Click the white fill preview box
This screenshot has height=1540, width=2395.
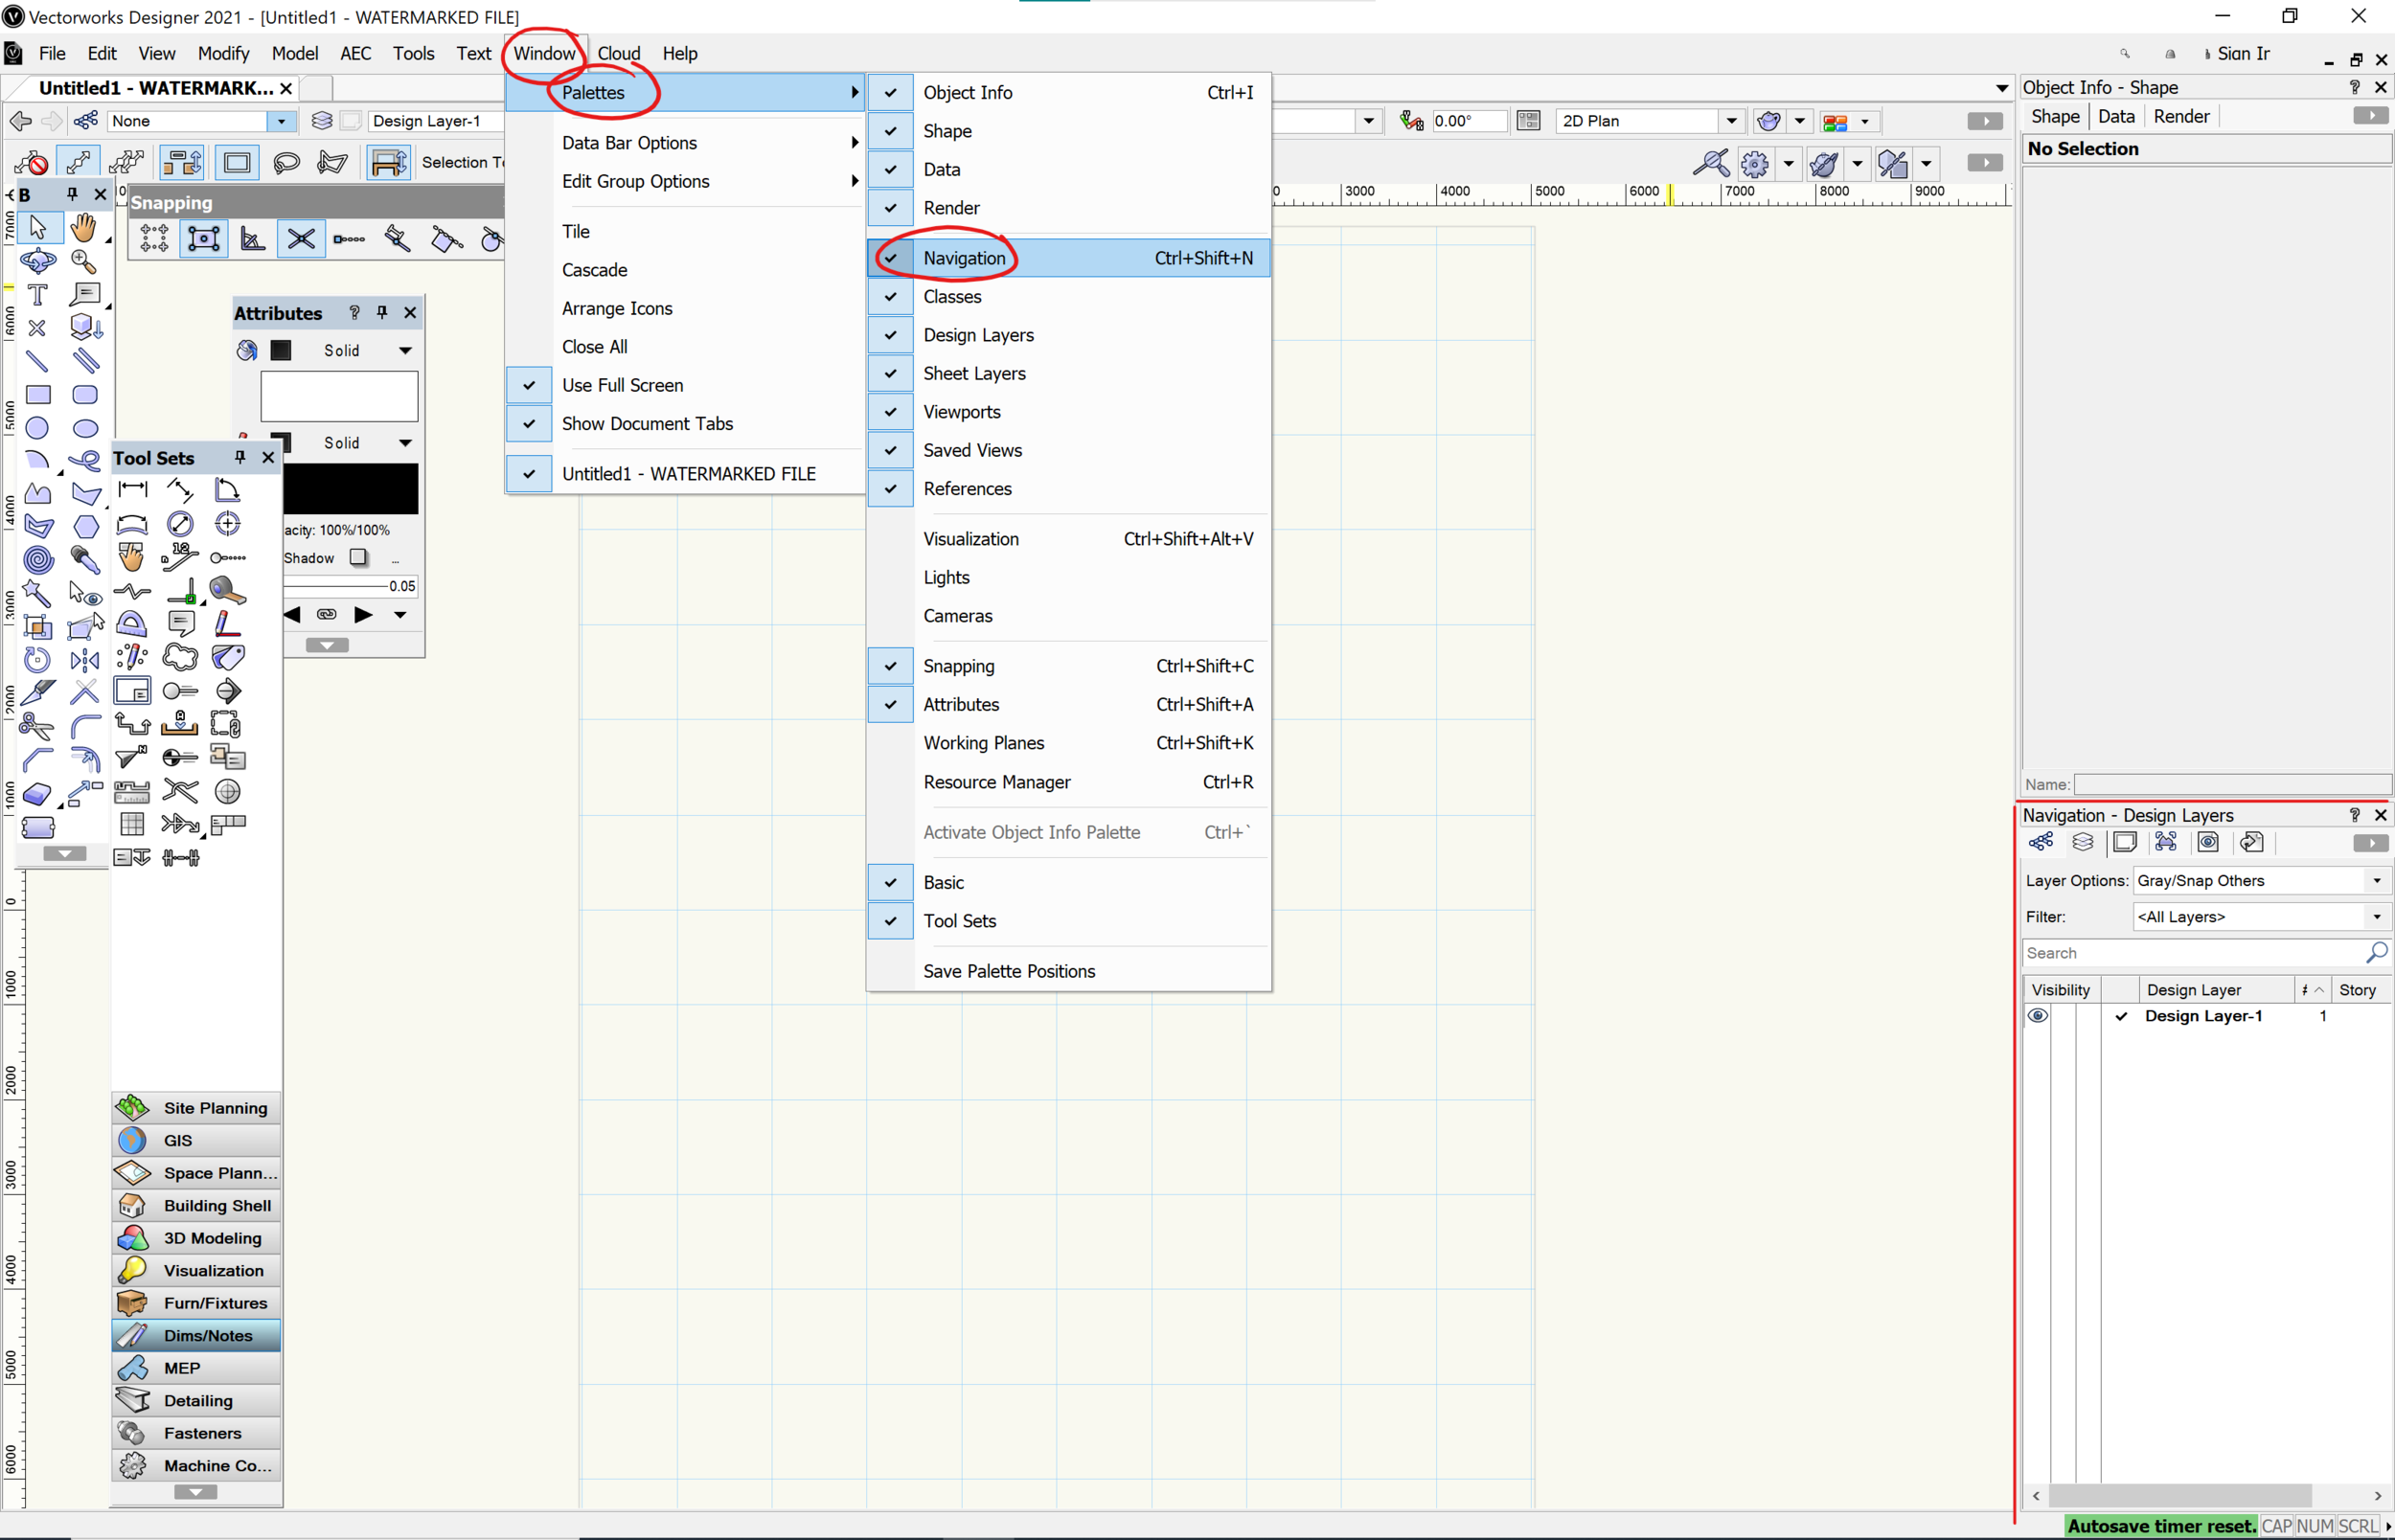click(339, 396)
